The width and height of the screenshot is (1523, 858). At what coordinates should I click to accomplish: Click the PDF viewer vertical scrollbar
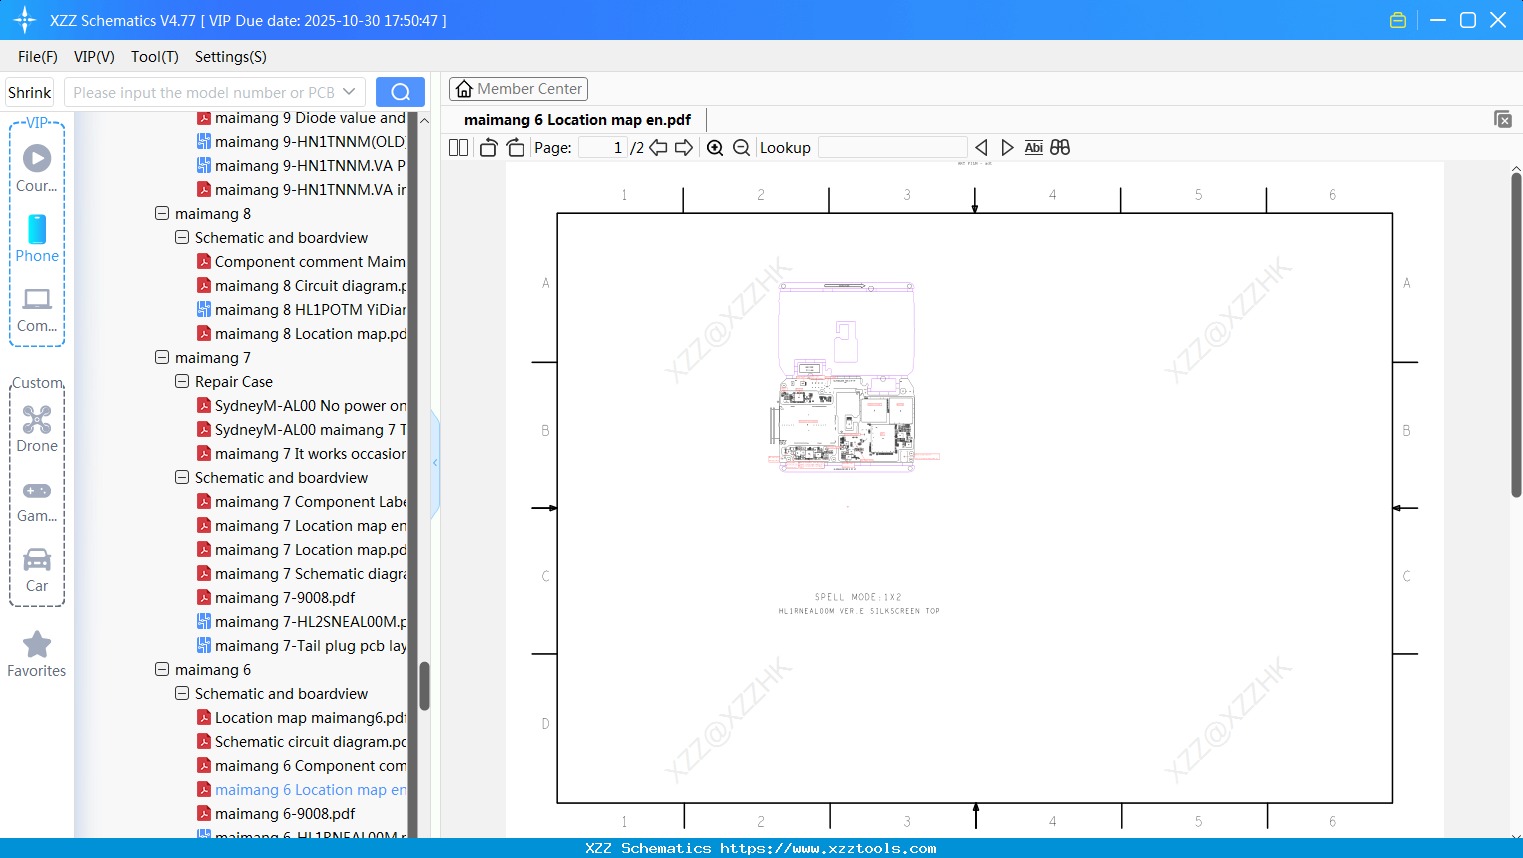pyautogui.click(x=1516, y=335)
